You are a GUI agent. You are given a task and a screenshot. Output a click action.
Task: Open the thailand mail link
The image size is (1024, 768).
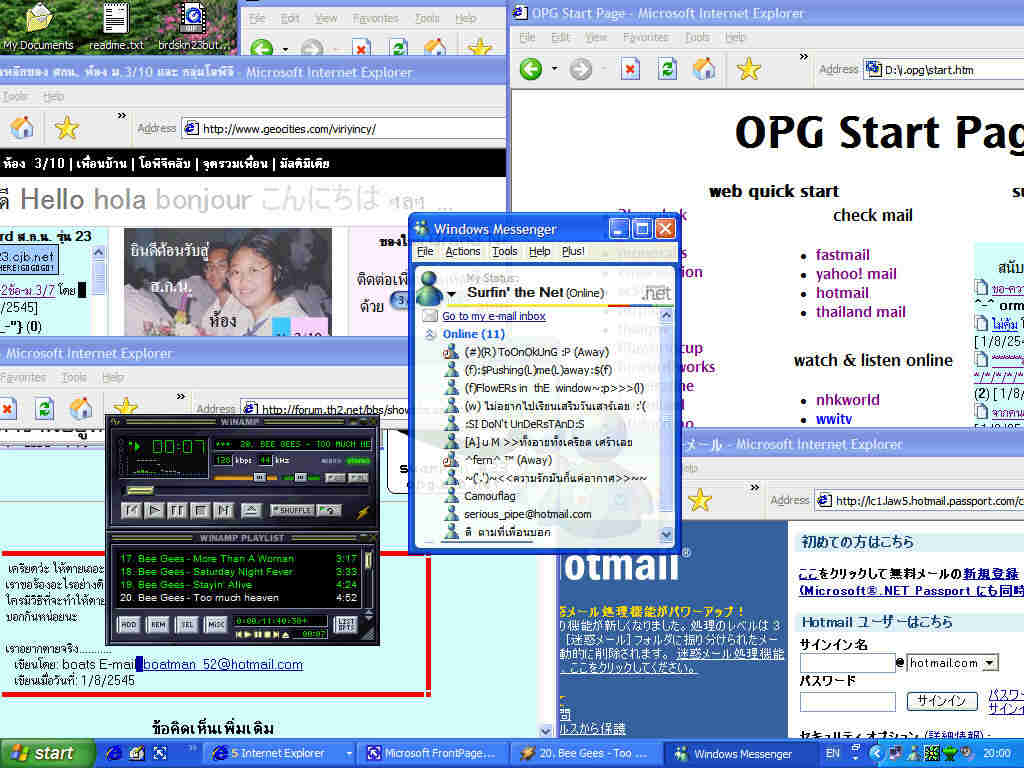click(861, 312)
